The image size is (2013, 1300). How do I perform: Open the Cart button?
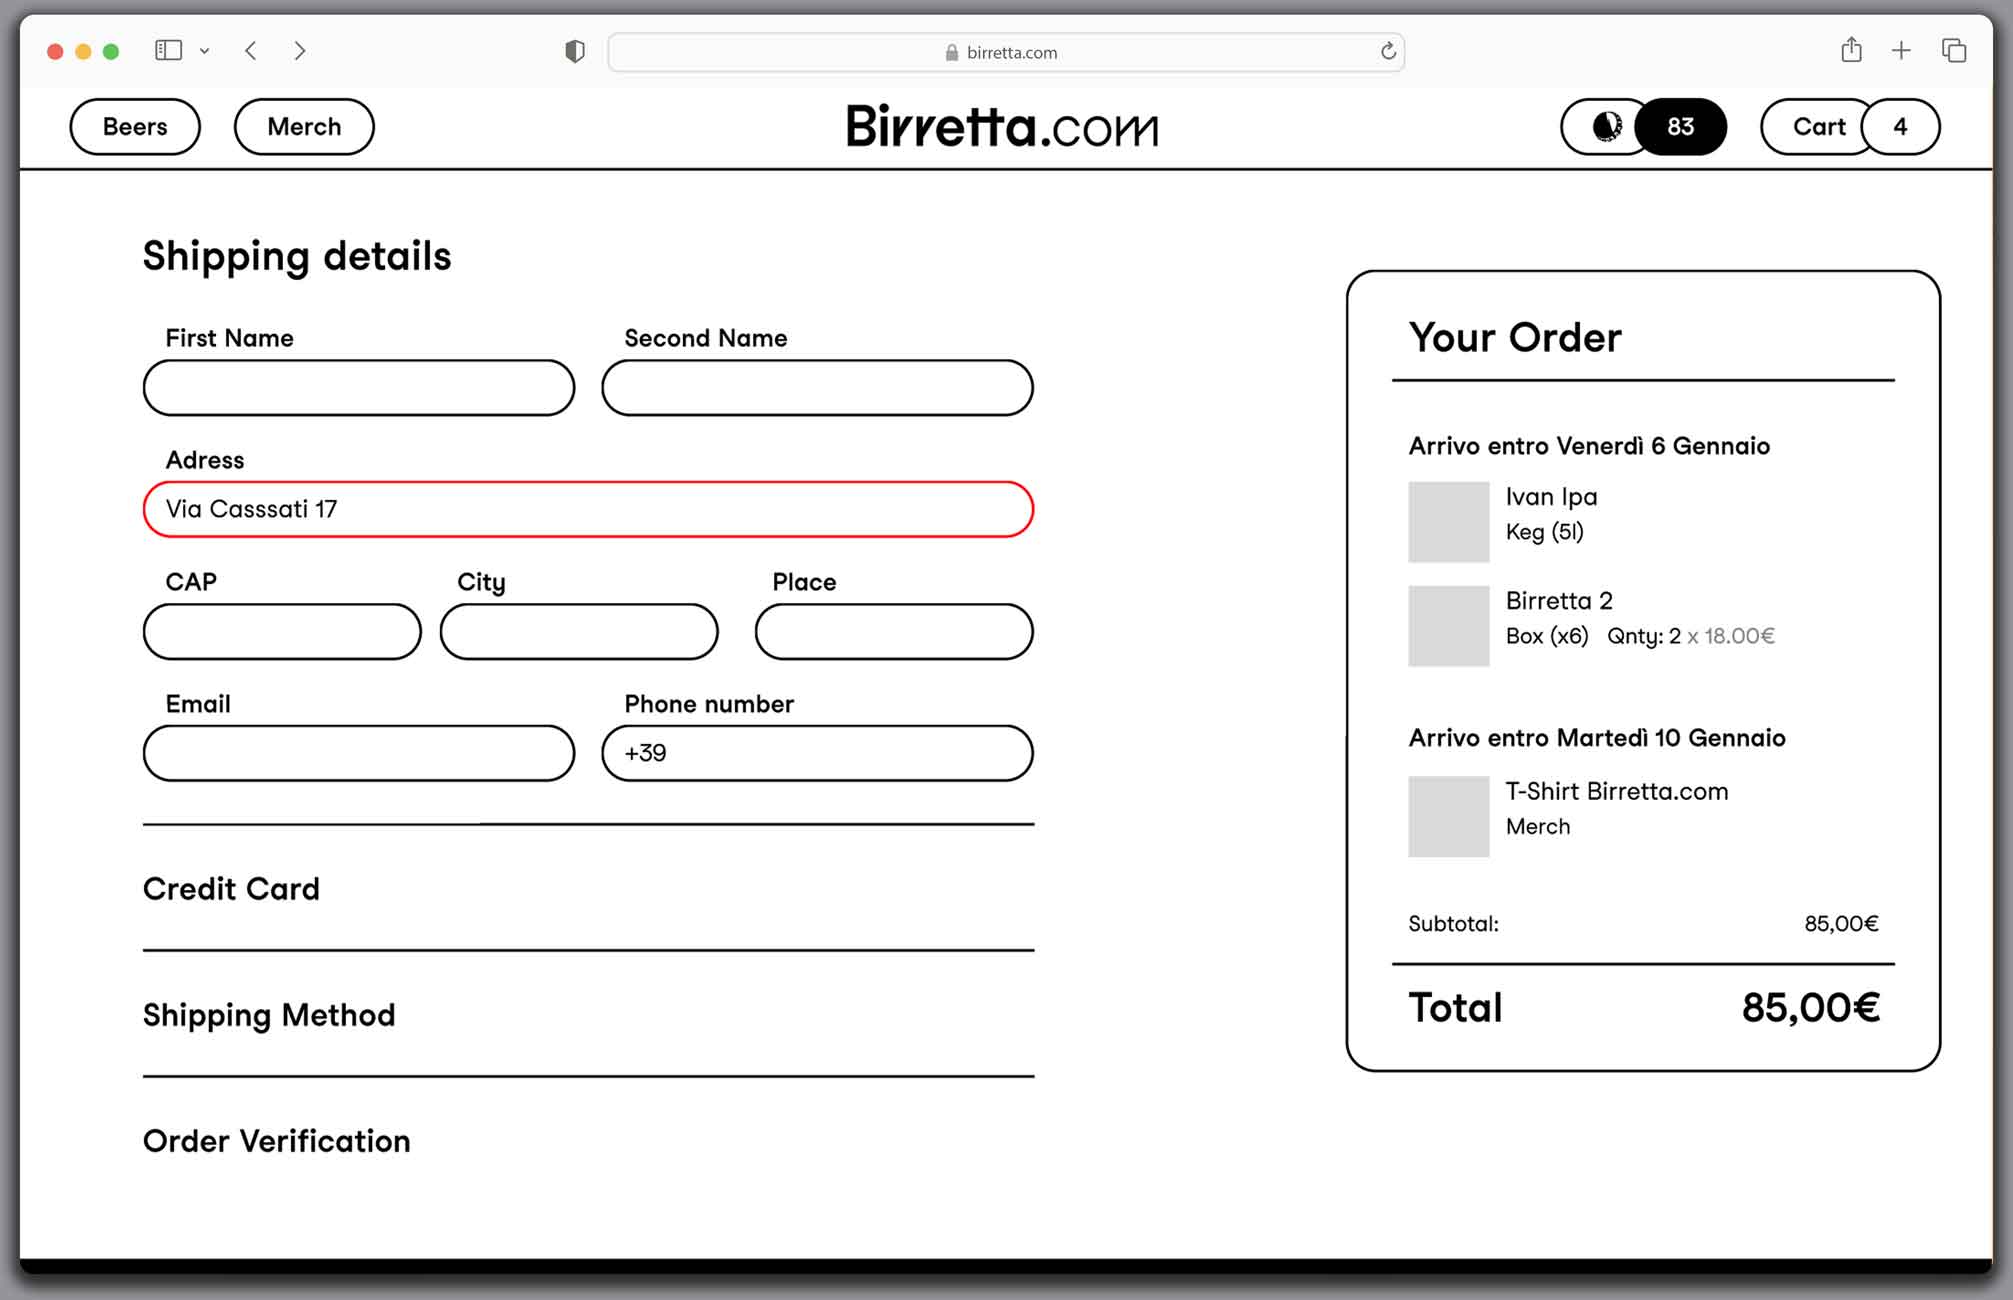click(x=1818, y=127)
